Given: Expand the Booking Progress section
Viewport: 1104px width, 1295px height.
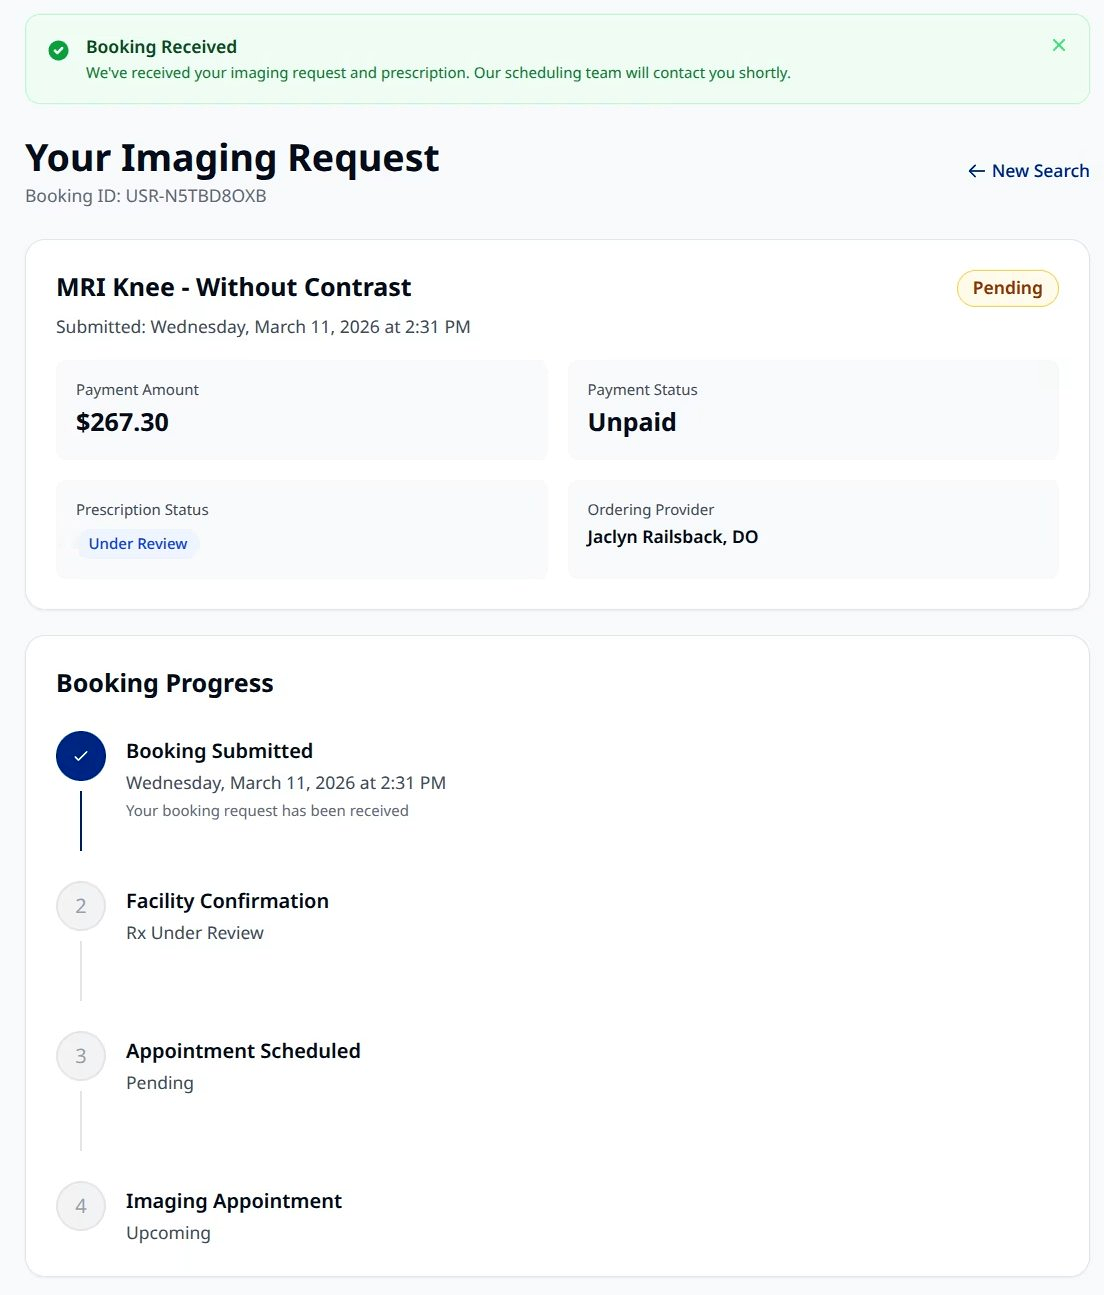Looking at the screenshot, I should tap(165, 683).
